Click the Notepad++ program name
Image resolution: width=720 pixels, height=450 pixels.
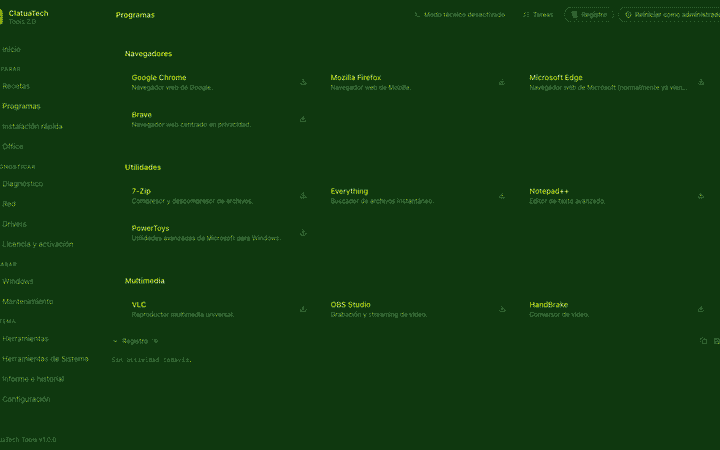pos(549,191)
